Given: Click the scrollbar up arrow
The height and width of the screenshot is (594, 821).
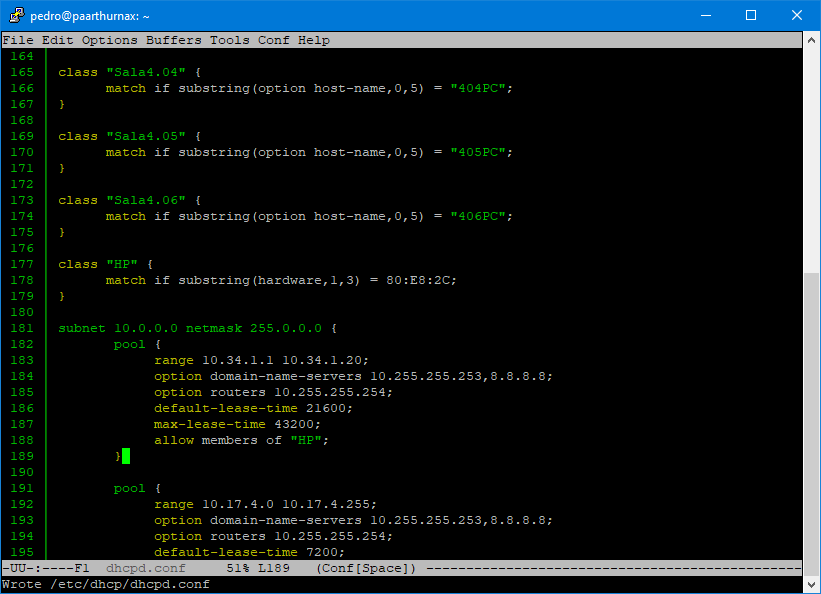Looking at the screenshot, I should (809, 38).
